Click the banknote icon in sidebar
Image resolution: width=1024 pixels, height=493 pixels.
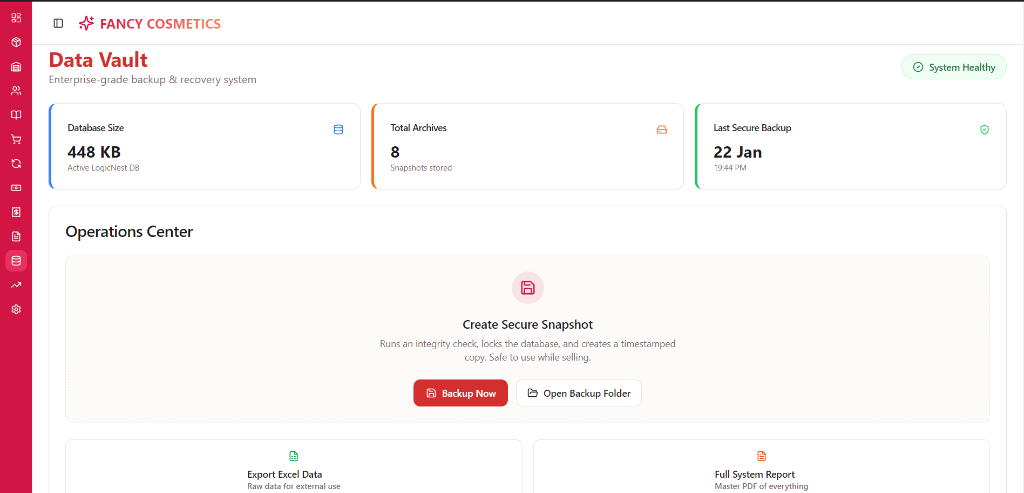pyautogui.click(x=16, y=188)
